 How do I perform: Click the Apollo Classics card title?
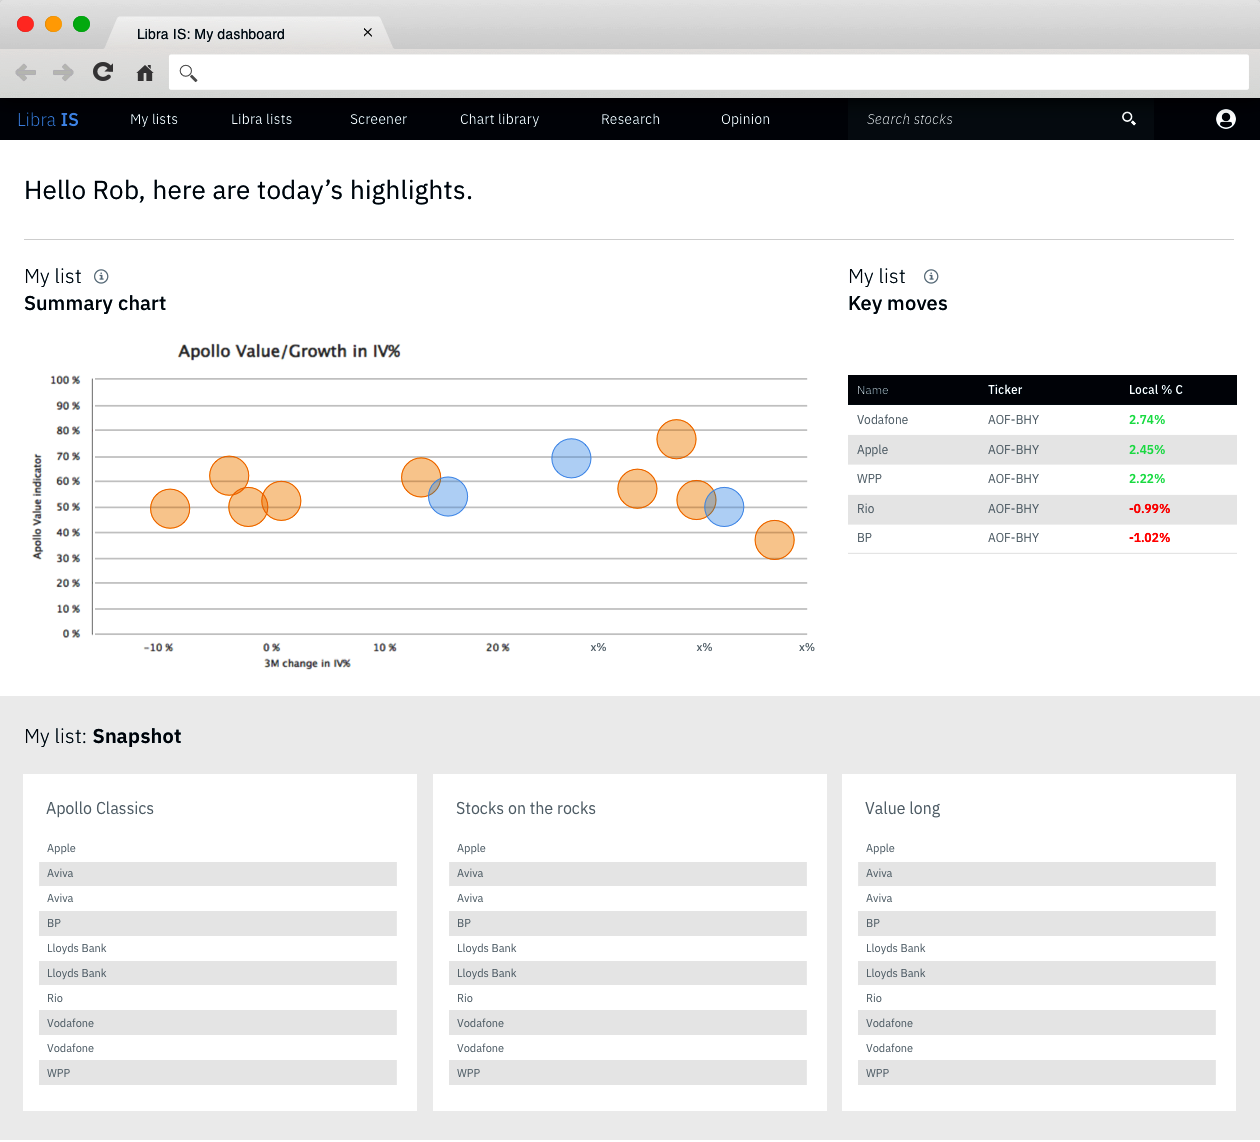[x=100, y=808]
